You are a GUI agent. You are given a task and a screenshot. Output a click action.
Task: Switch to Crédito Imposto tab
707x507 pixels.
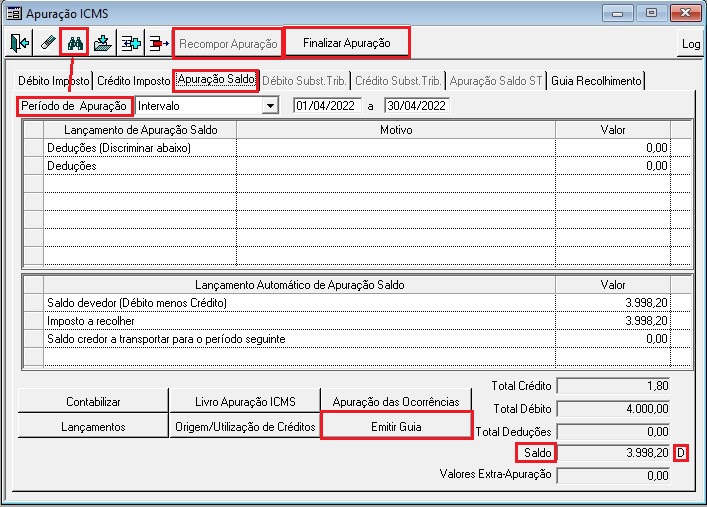[133, 81]
